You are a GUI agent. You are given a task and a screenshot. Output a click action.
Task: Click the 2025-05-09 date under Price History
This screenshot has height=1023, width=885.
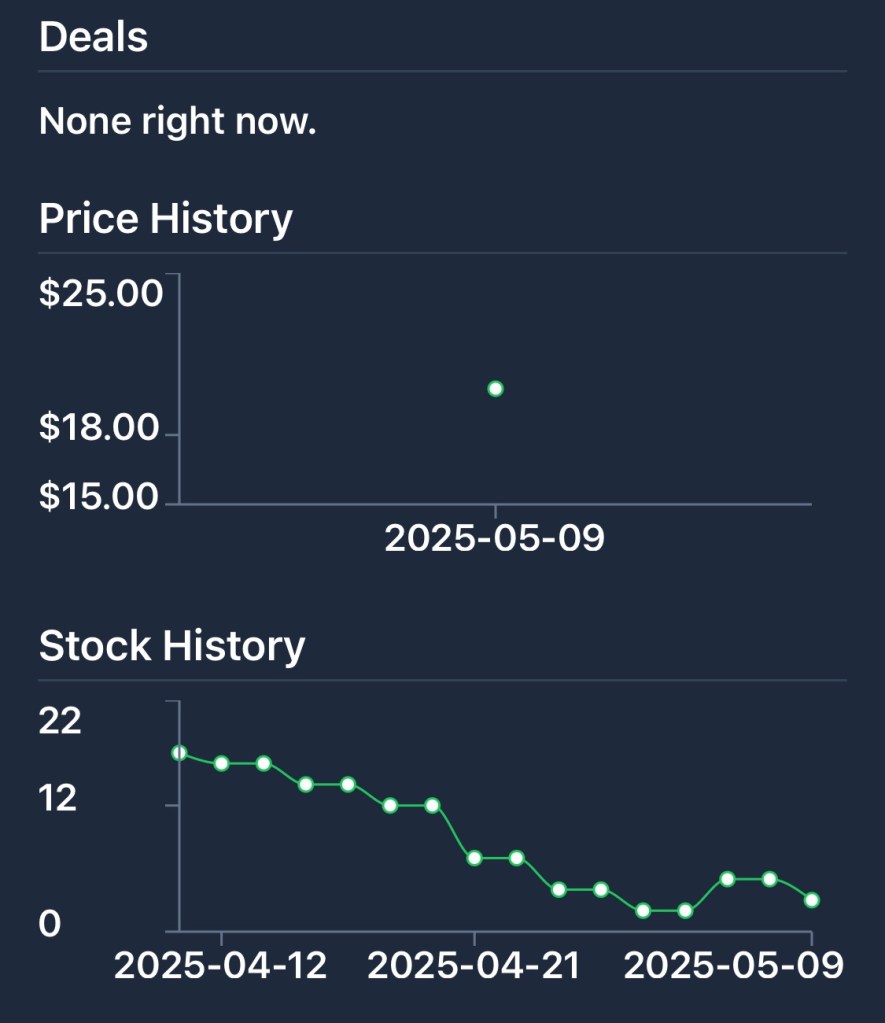[x=495, y=538]
